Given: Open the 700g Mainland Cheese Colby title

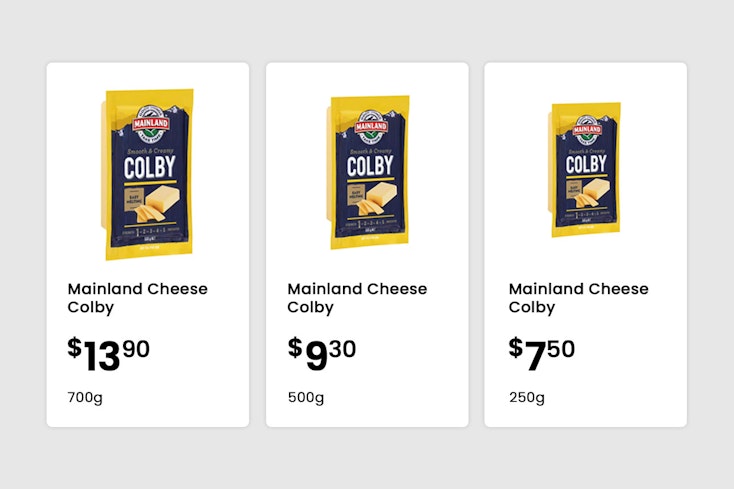Looking at the screenshot, I should pos(137,297).
